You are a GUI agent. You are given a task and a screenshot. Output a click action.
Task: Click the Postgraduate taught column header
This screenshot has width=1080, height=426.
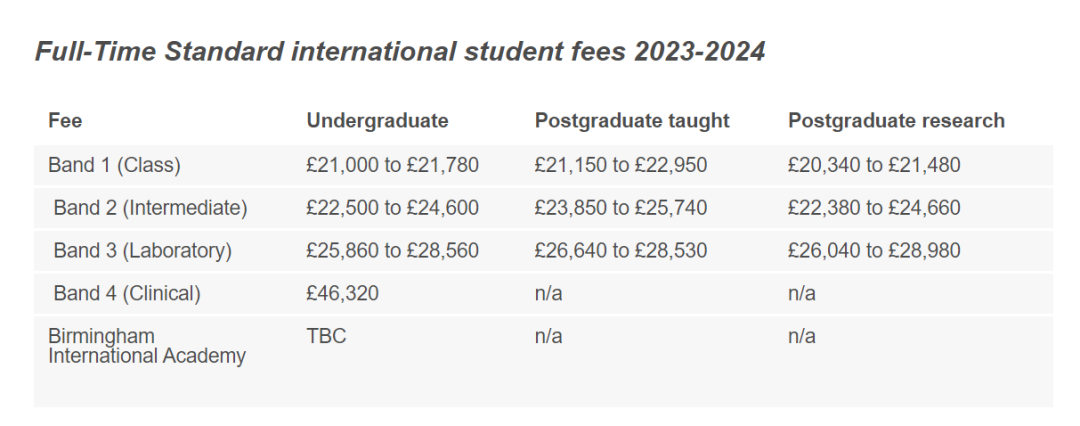pyautogui.click(x=632, y=121)
